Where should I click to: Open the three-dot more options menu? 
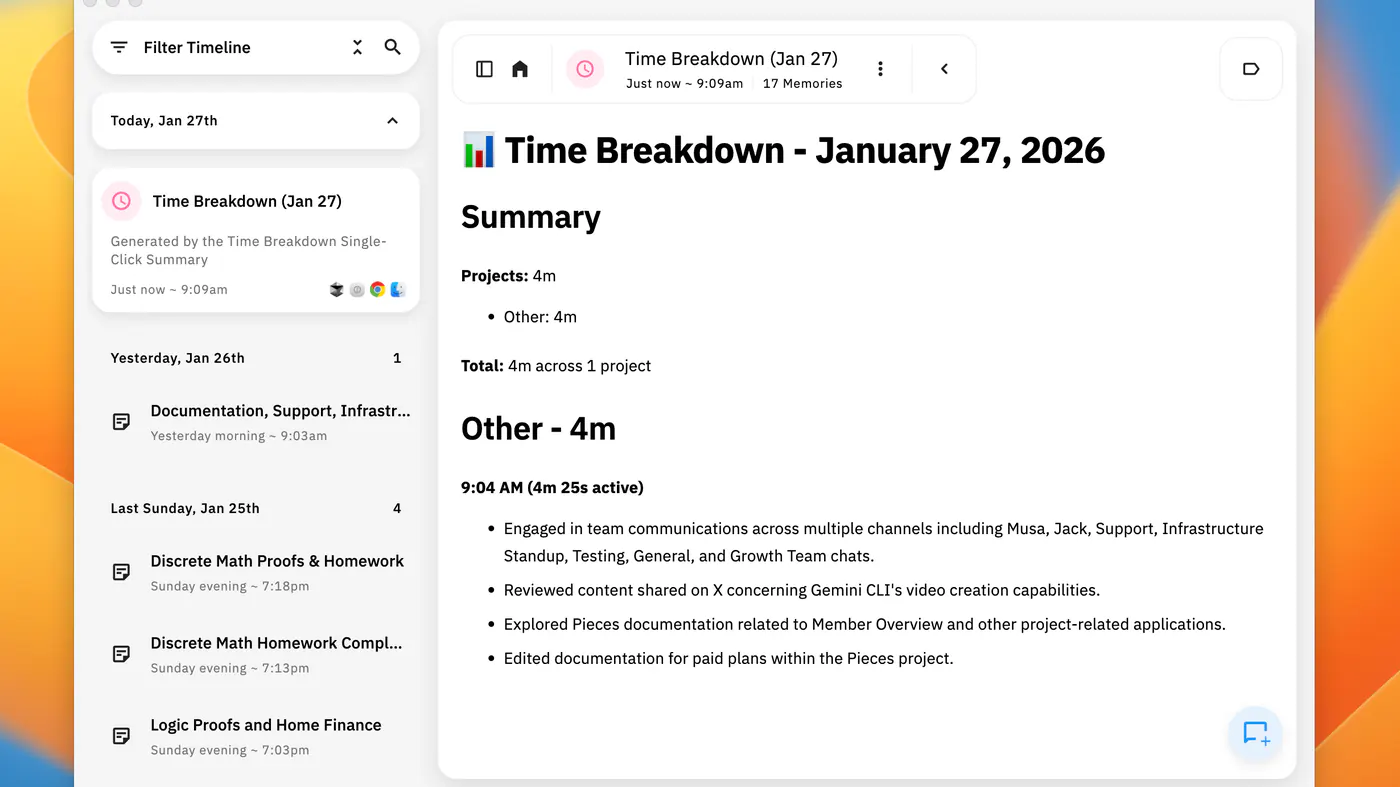880,69
